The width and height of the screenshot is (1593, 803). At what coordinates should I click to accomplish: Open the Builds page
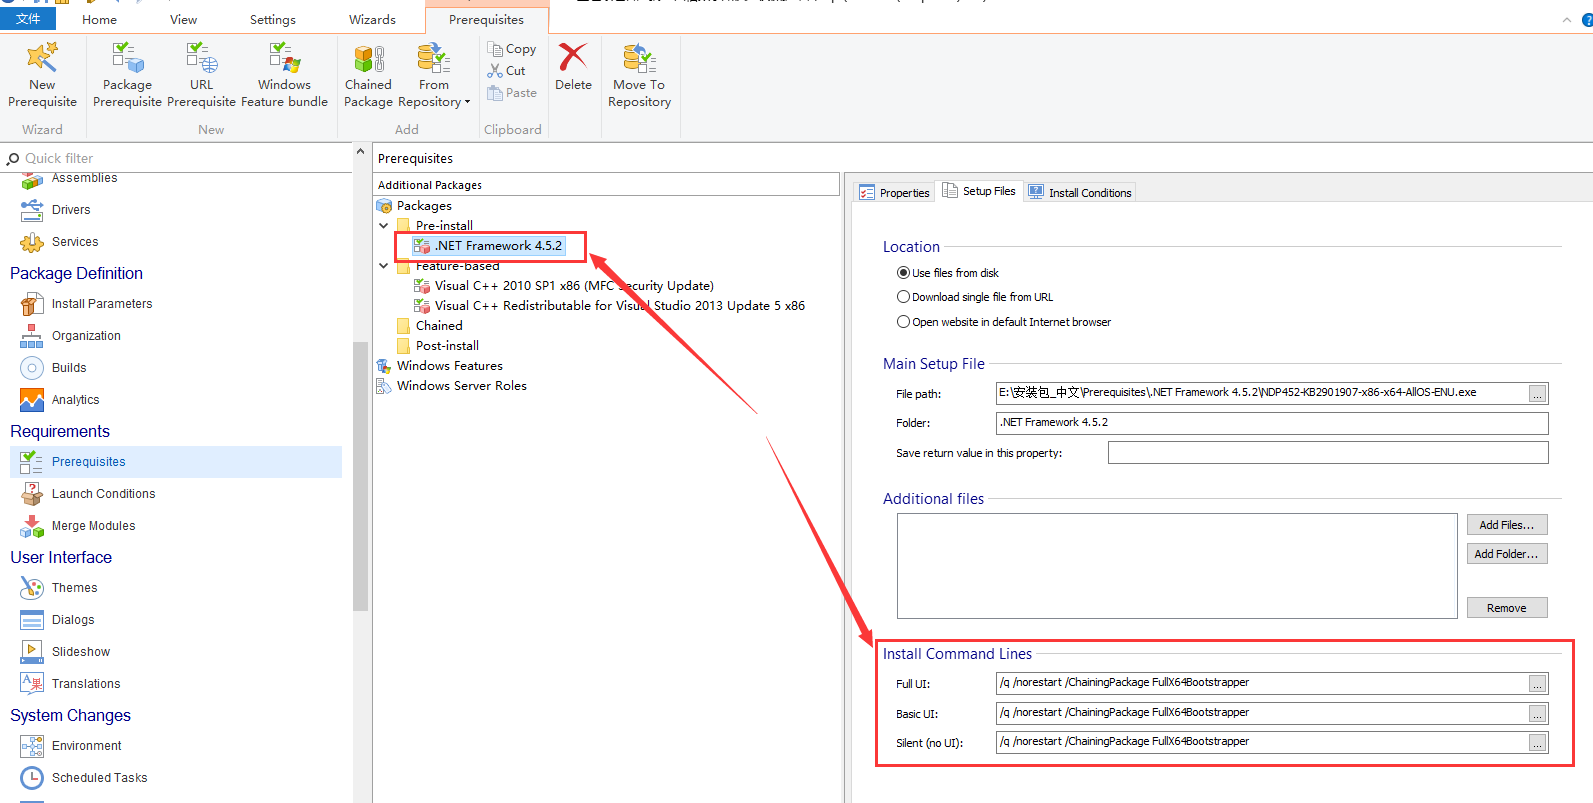pyautogui.click(x=69, y=368)
